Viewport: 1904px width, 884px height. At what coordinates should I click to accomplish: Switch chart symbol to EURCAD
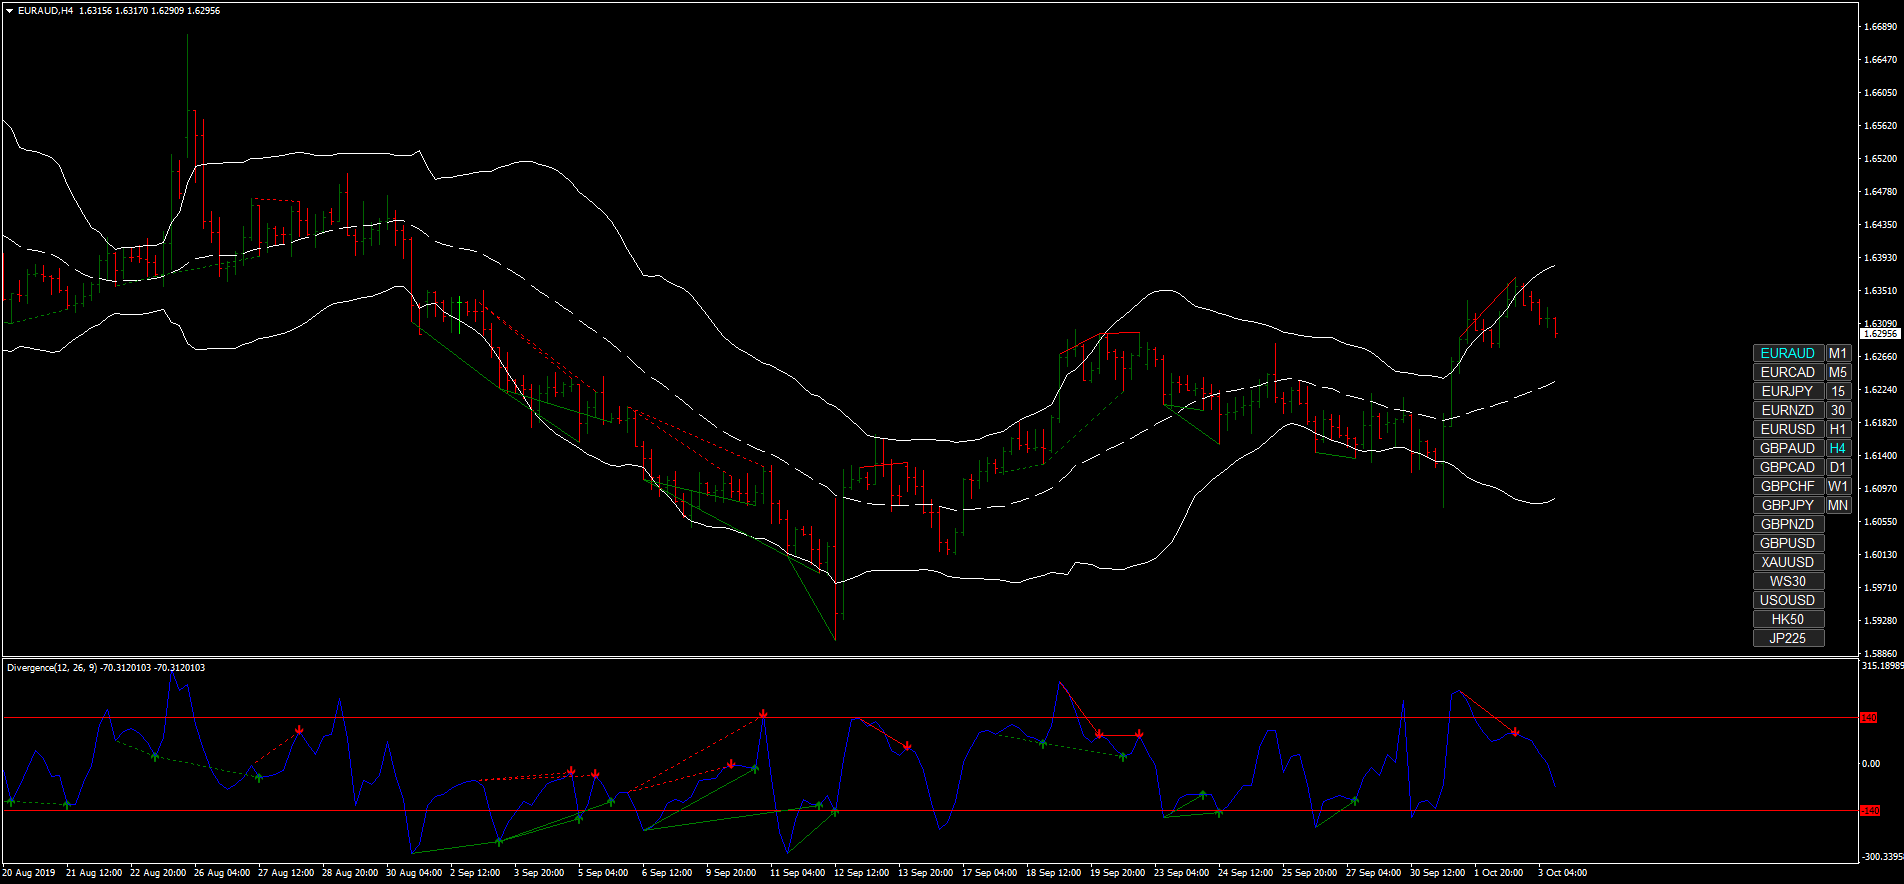[1788, 372]
